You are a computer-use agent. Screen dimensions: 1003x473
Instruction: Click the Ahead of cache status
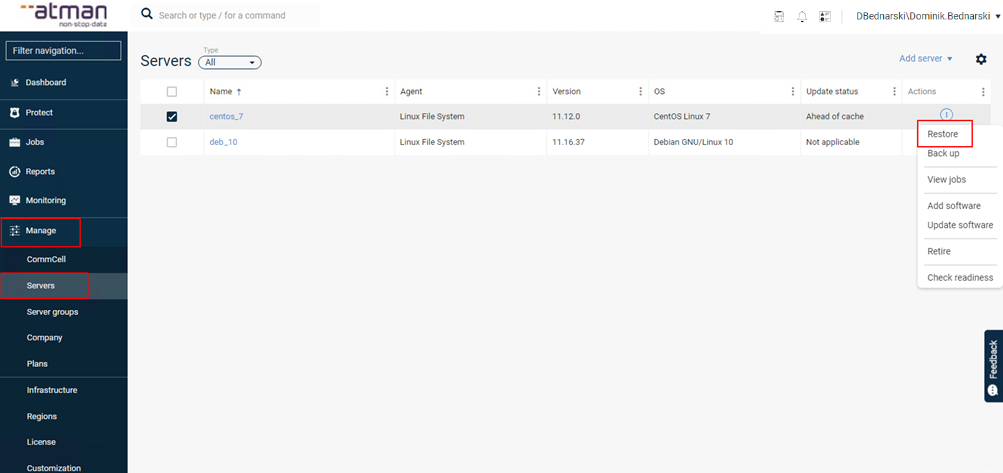(835, 116)
